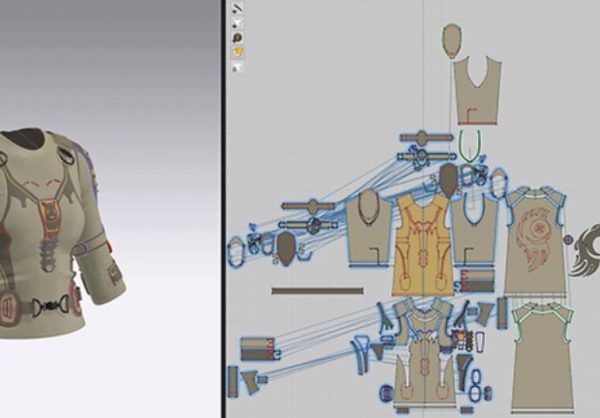
Task: Click the second tool icon in 2D toolbar
Action: [239, 22]
